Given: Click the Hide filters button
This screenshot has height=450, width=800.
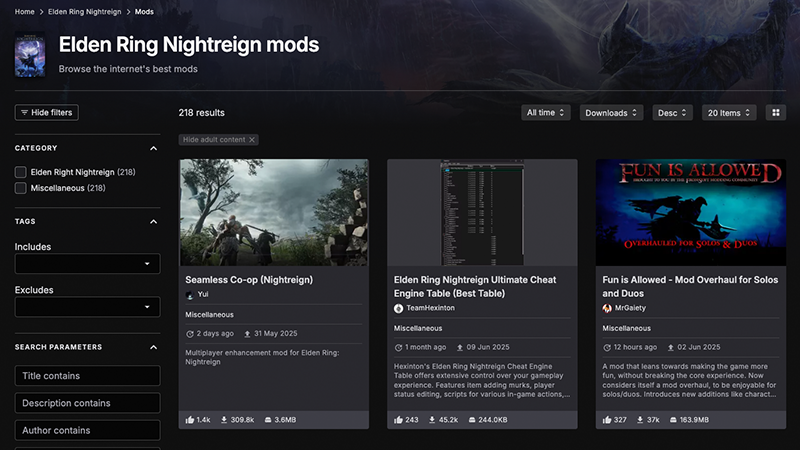Looking at the screenshot, I should (x=46, y=113).
